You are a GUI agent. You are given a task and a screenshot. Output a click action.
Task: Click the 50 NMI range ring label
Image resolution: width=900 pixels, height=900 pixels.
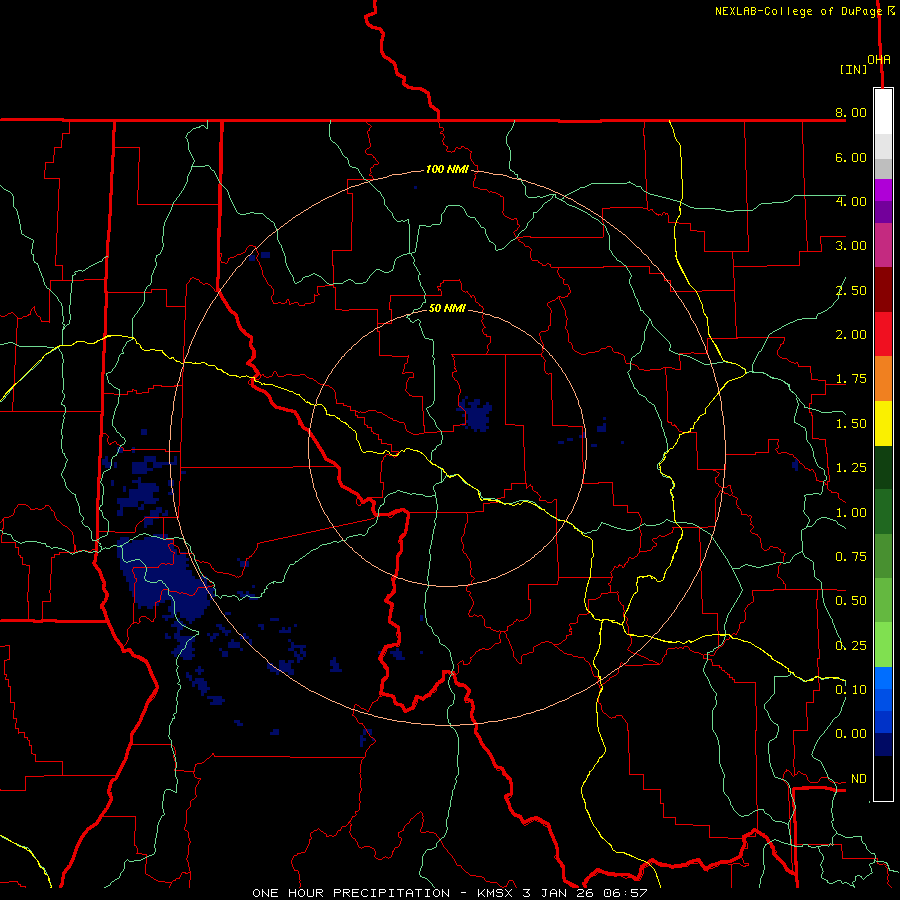click(447, 308)
